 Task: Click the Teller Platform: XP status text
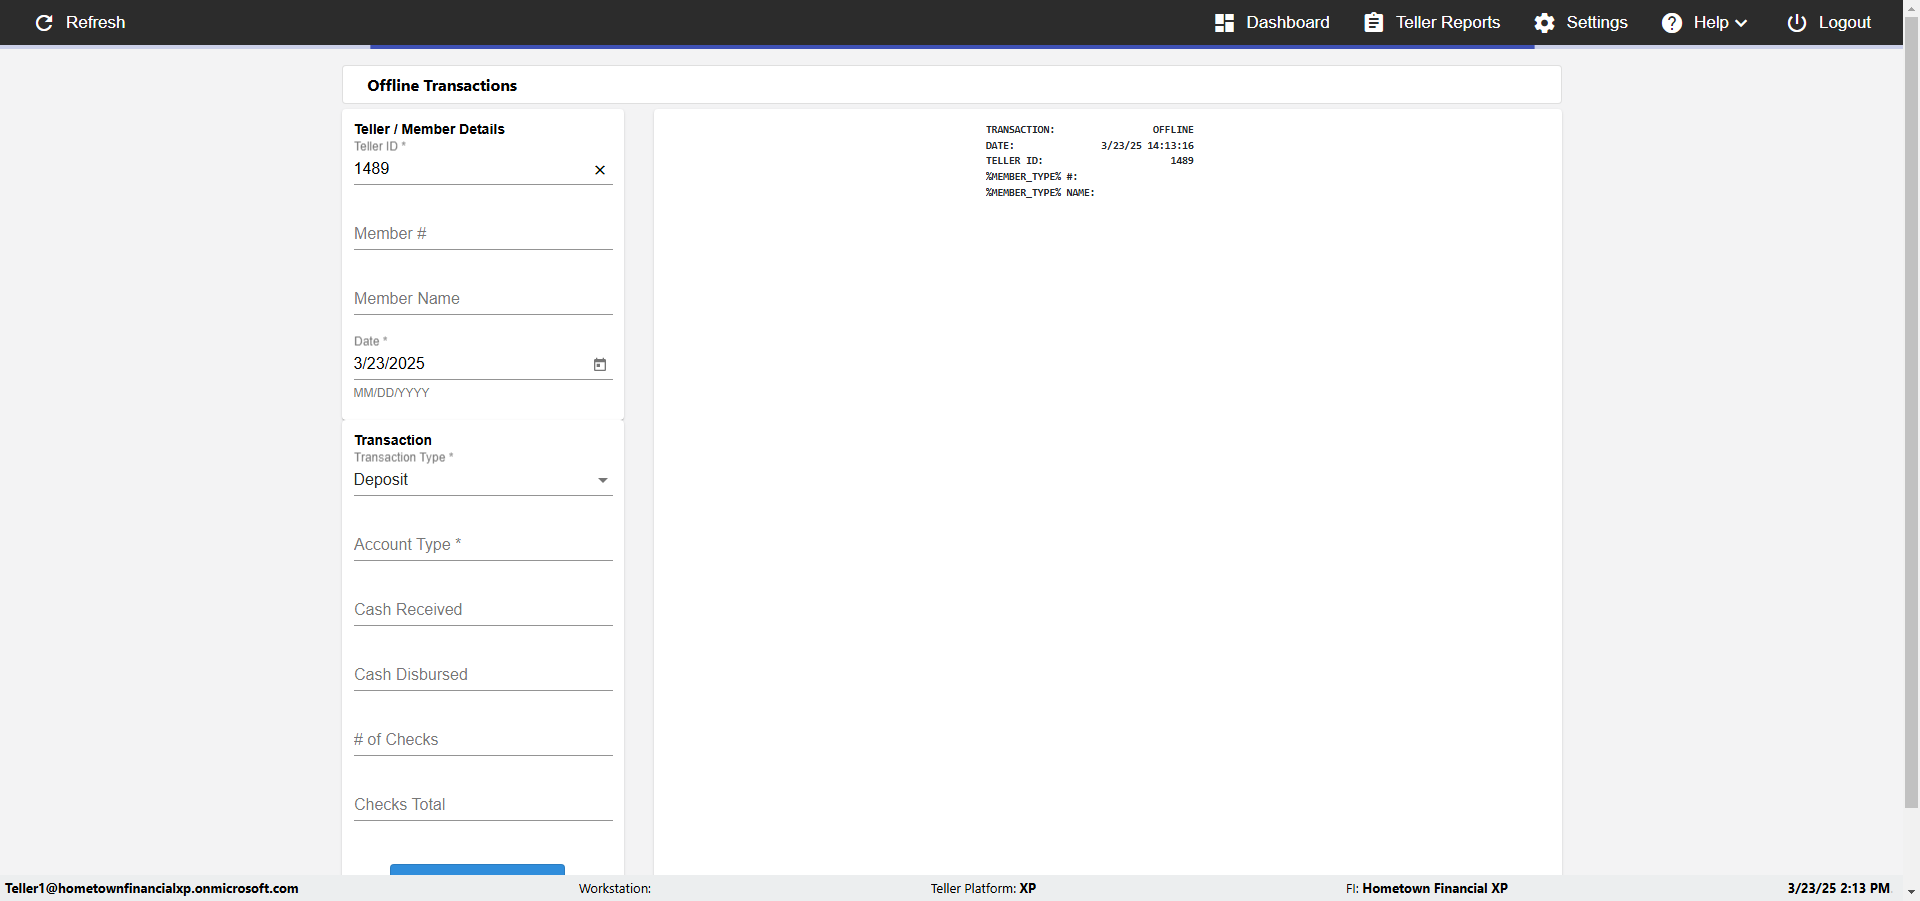[x=983, y=888]
